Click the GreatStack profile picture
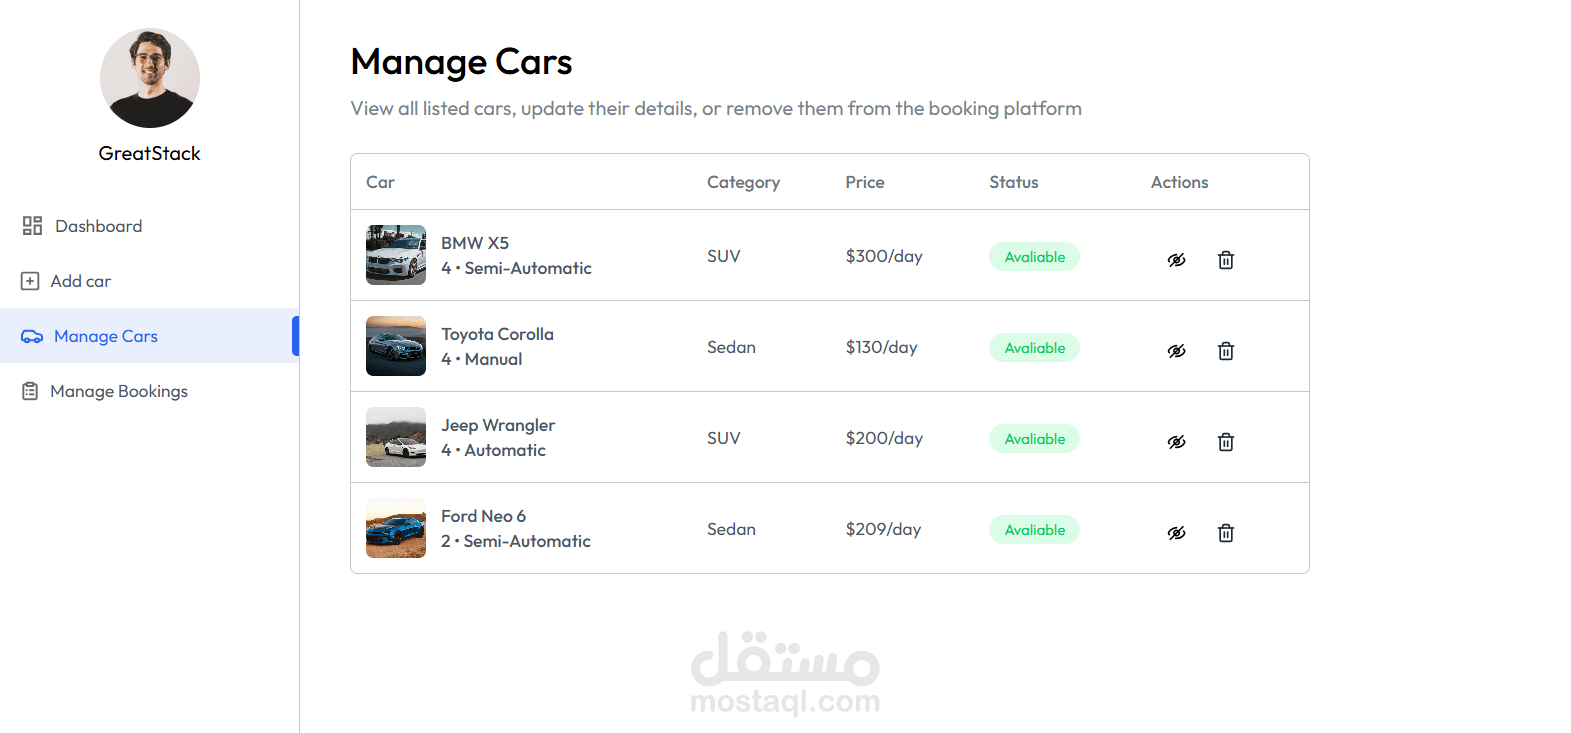Screen dimensions: 1571x733 [x=150, y=78]
